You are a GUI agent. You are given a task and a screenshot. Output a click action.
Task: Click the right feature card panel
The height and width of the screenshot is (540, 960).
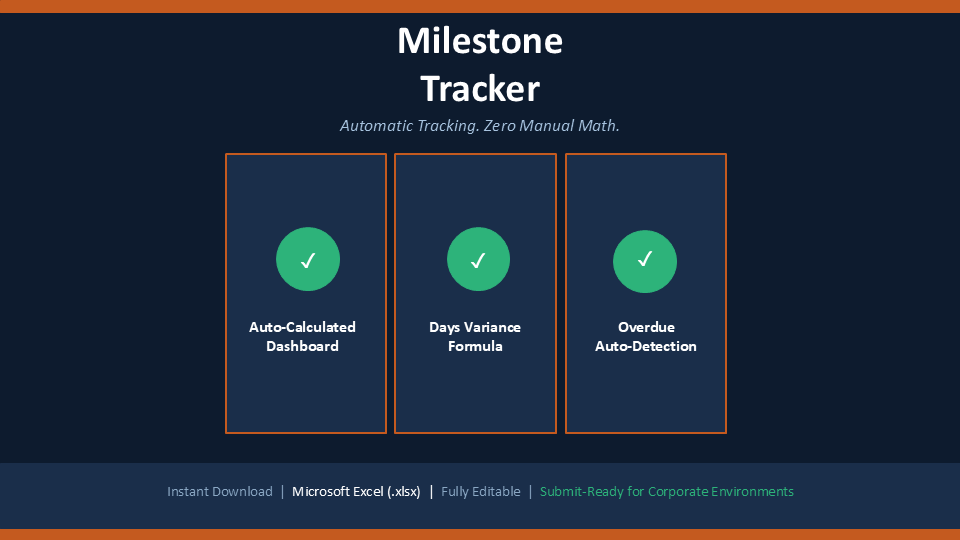pyautogui.click(x=646, y=293)
